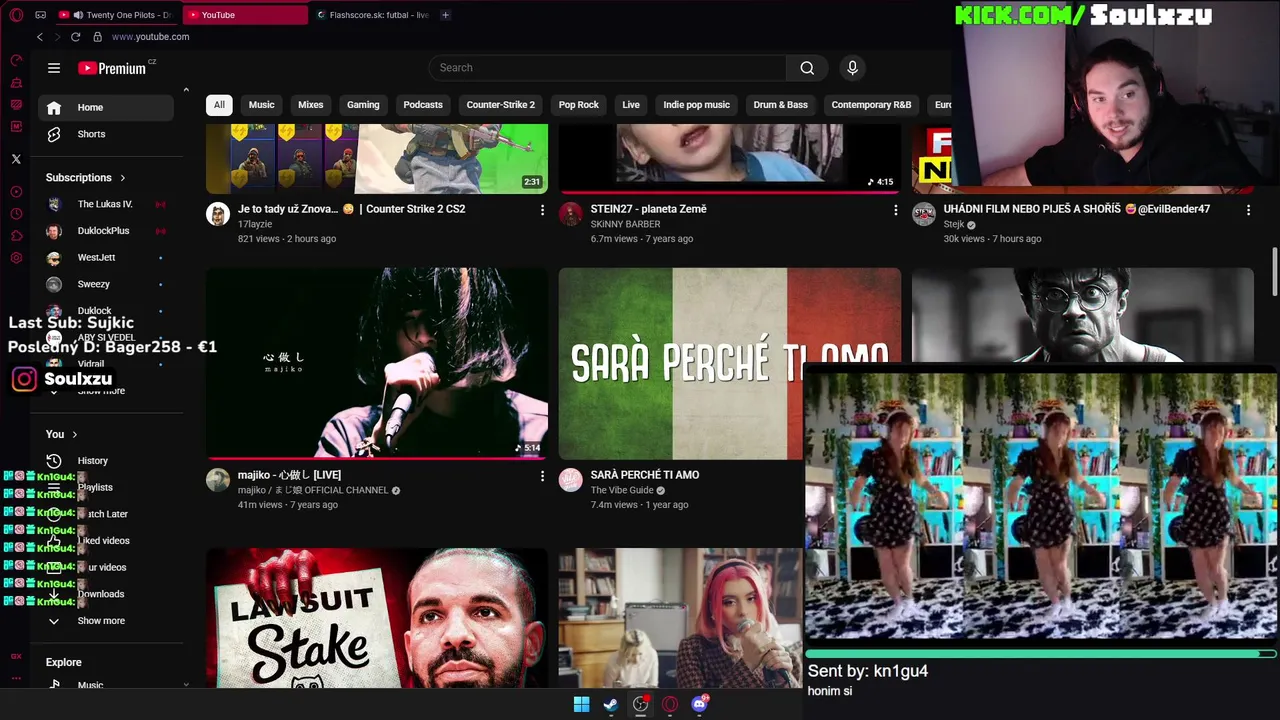Click the 17layzie channel avatar
This screenshot has height=720, width=1280.
218,214
